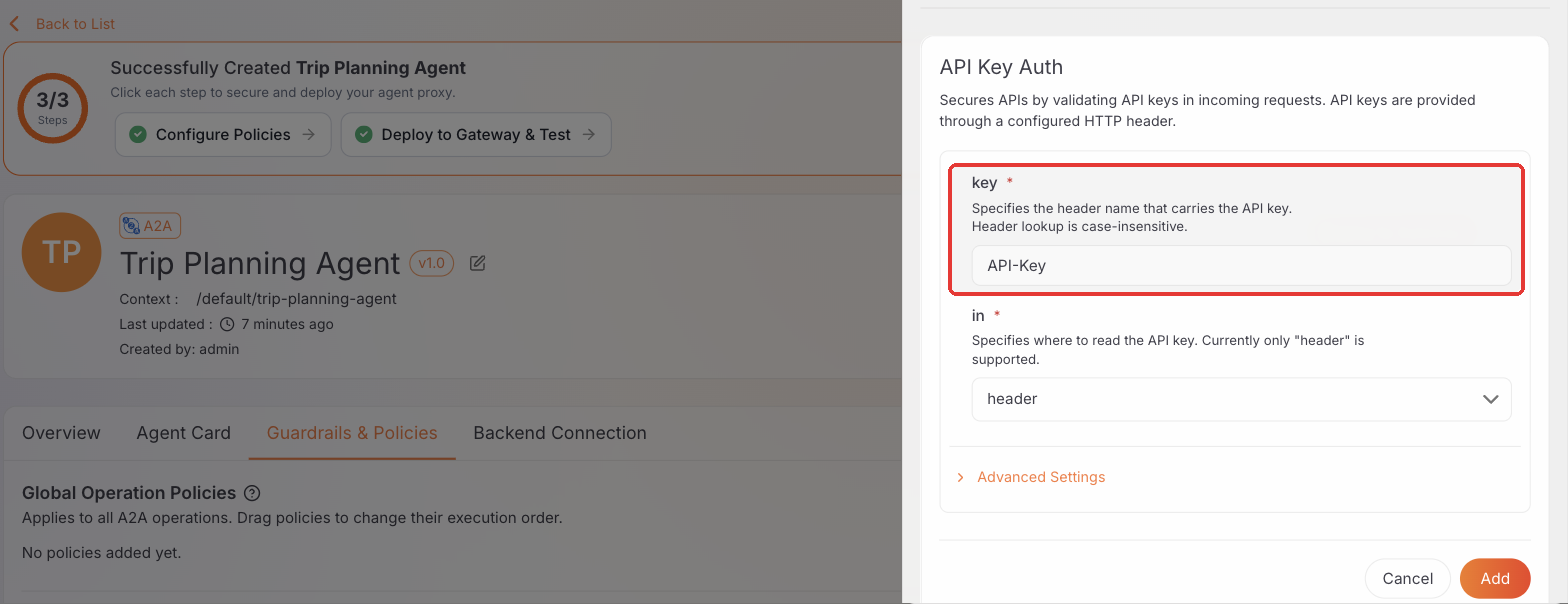
Task: Click the chevron arrow of the header dropdown
Action: pos(1490,399)
